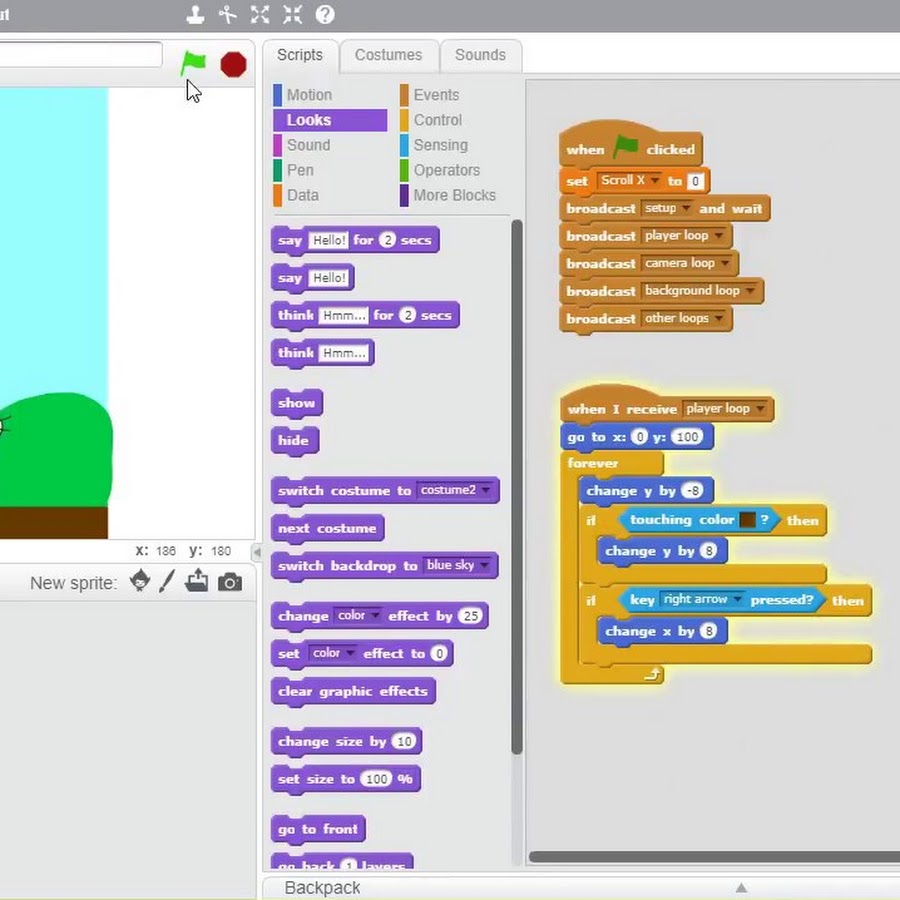Click the 25 value in change effect block

(471, 616)
